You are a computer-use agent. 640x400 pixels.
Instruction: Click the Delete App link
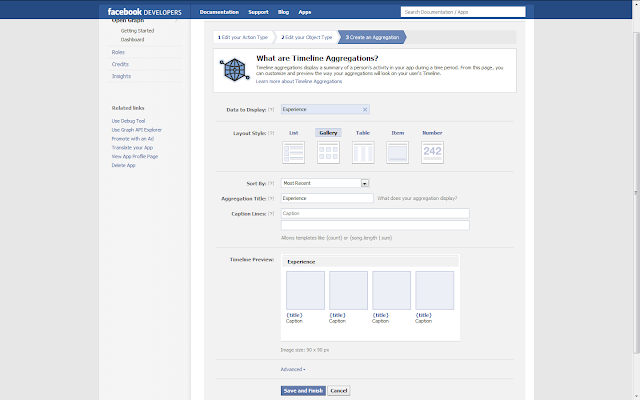pyautogui.click(x=123, y=165)
